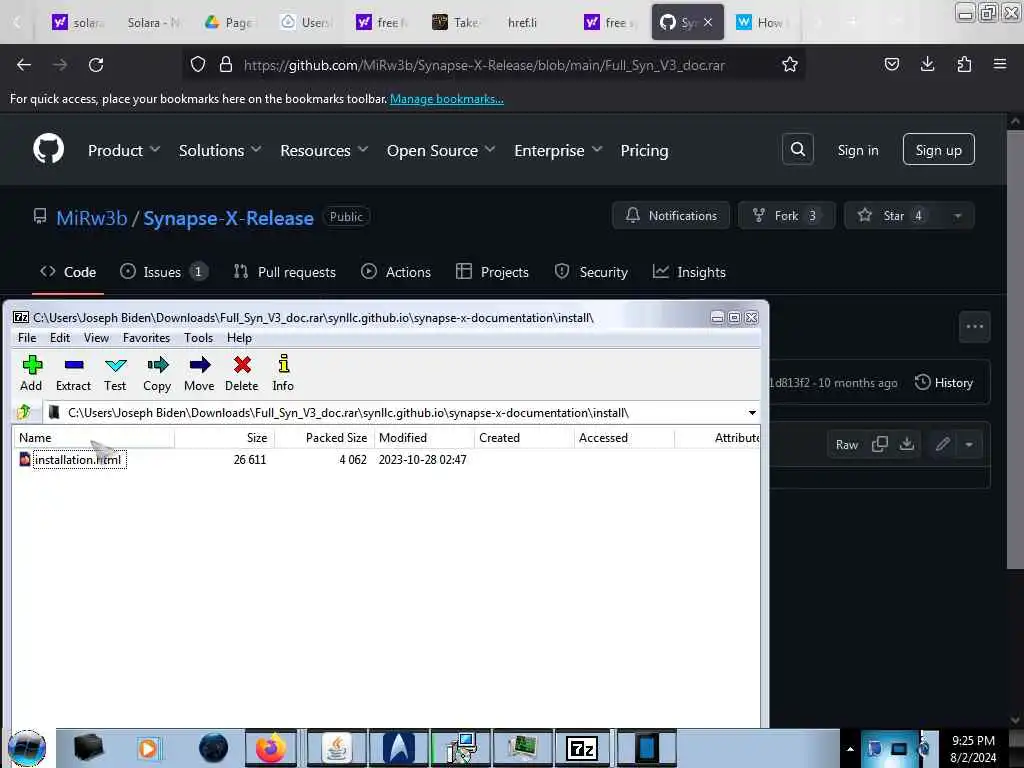Open the MiRw3b user profile link

click(91, 217)
